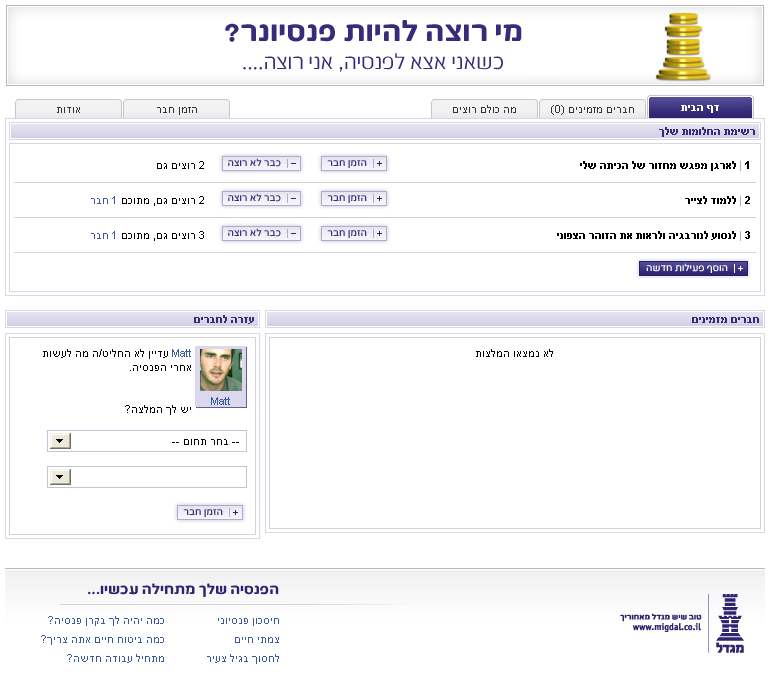Viewport: 770px width, 674px height.
Task: Open the מה כולם רוצים tab
Action: coord(484,109)
